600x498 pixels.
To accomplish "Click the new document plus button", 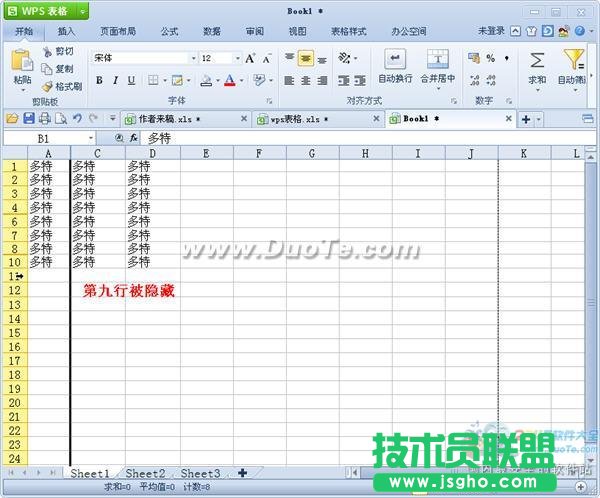I will (x=526, y=119).
